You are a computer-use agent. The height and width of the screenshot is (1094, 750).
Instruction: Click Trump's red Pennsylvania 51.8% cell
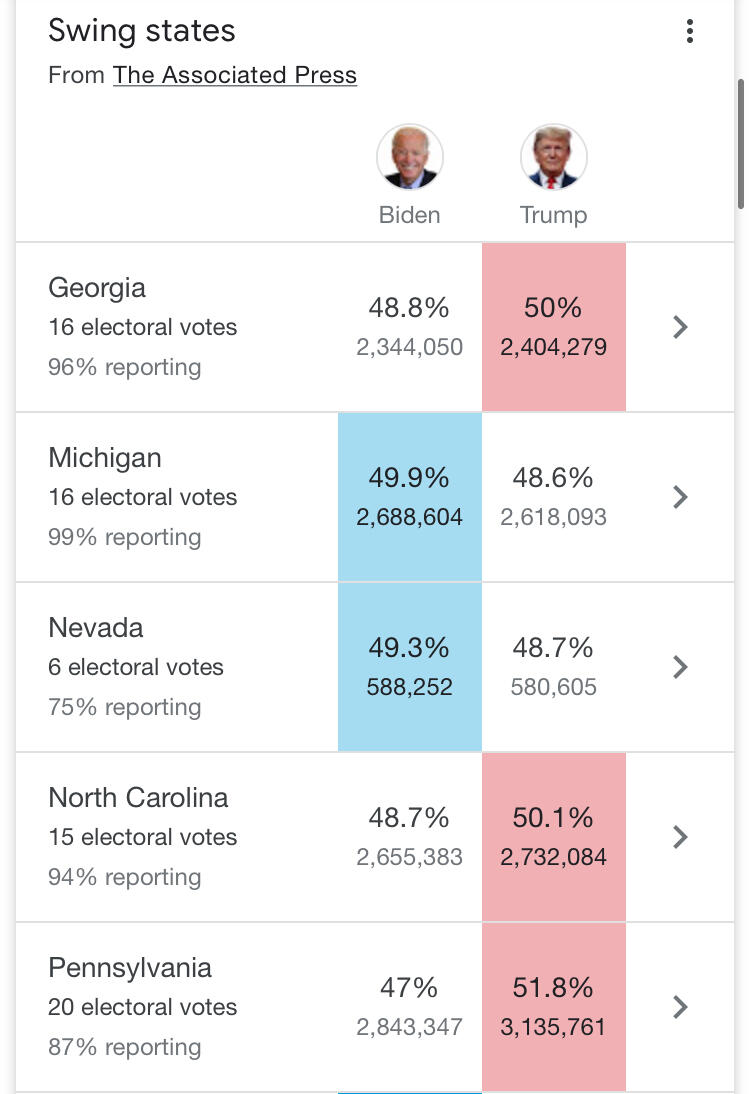tap(553, 1007)
